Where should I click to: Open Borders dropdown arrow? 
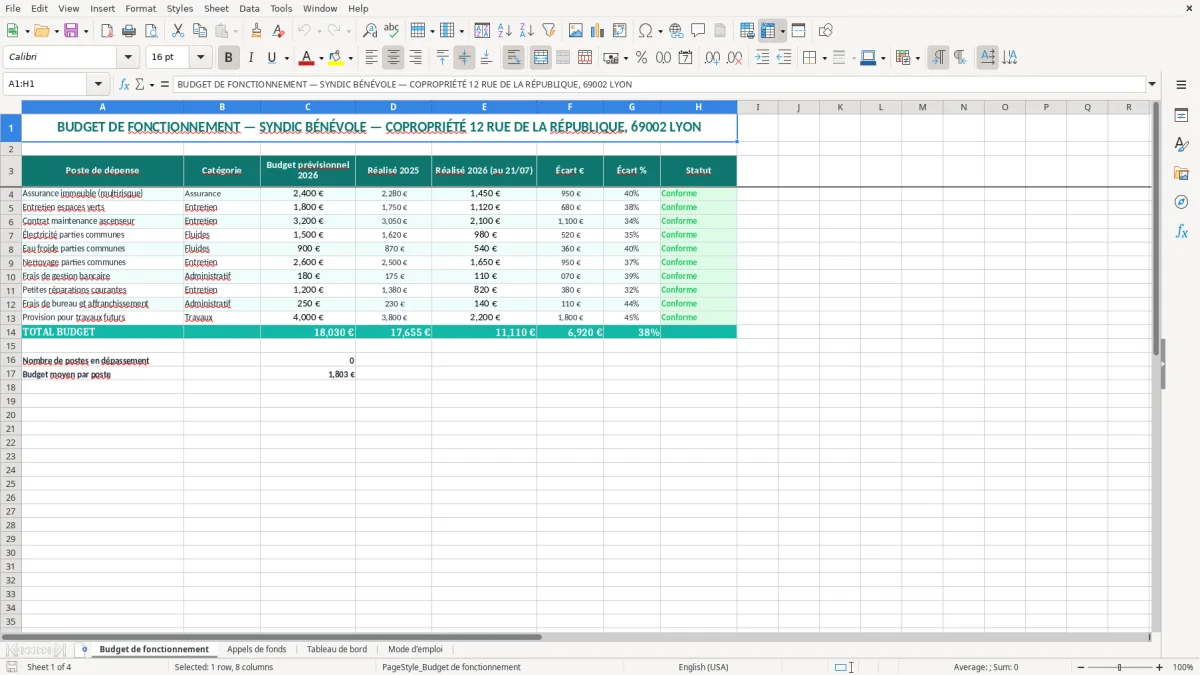pyautogui.click(x=824, y=58)
